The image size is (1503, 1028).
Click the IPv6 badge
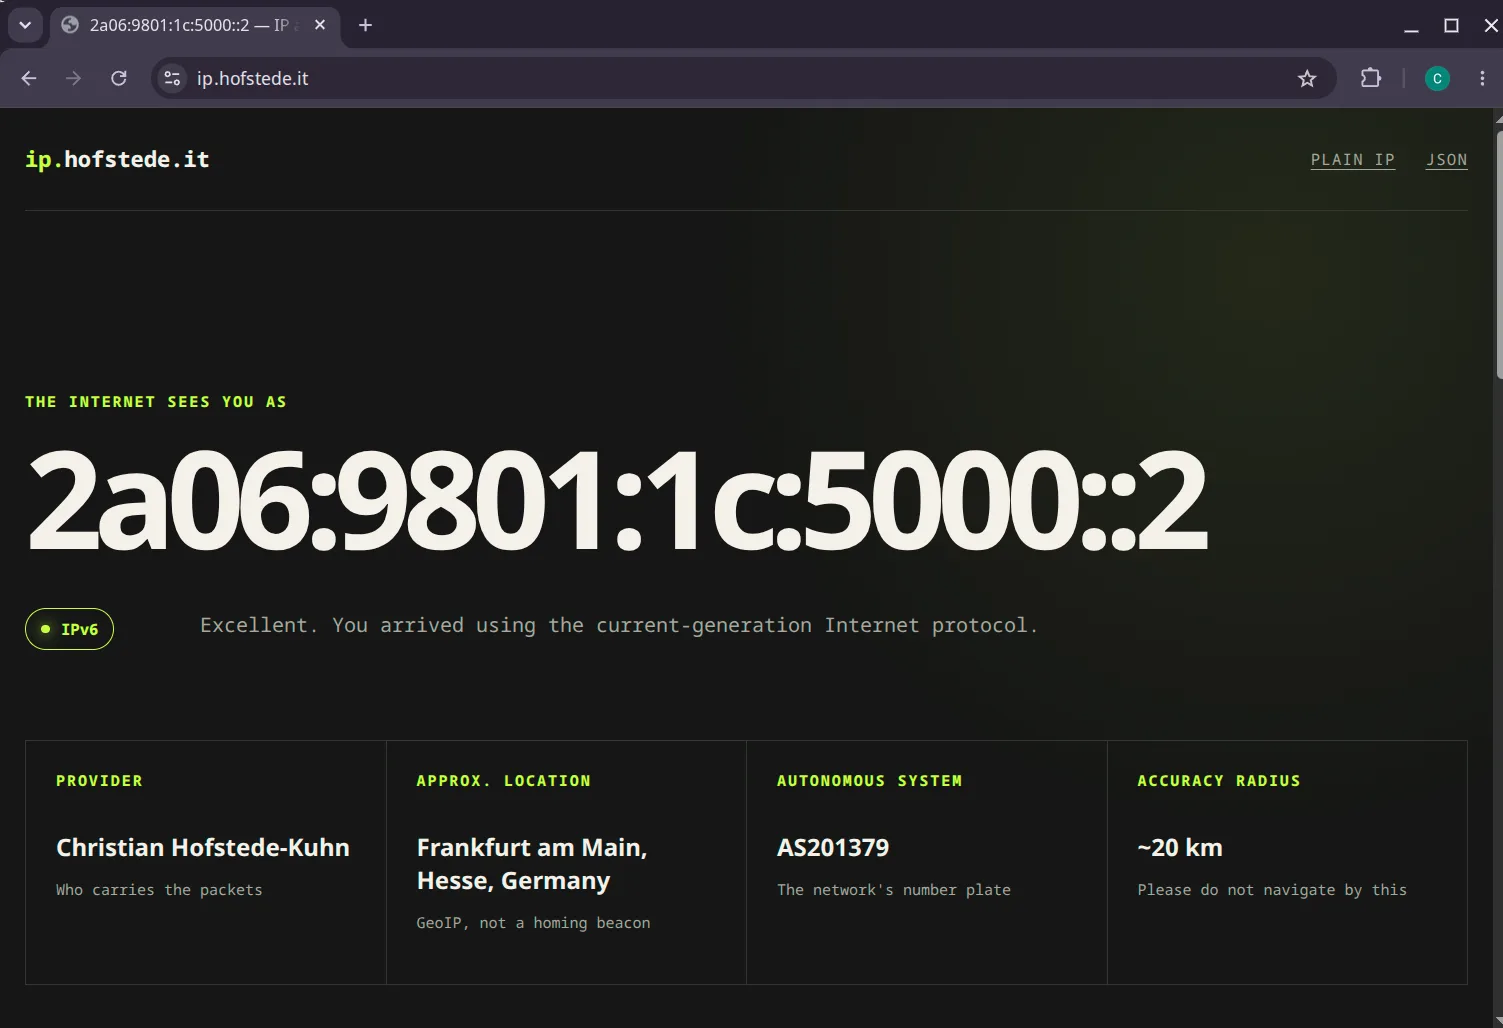69,629
